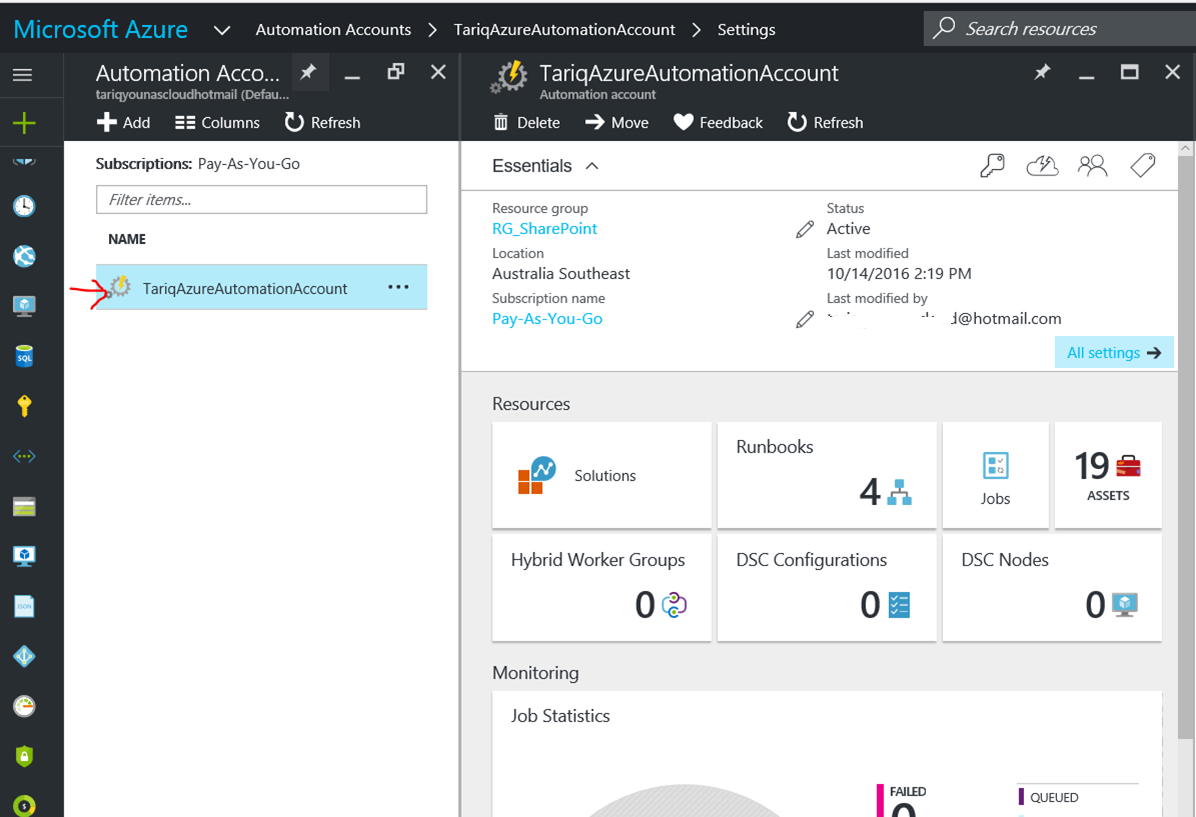Image resolution: width=1196 pixels, height=817 pixels.
Task: Click the key icon in Essentials bar
Action: [x=992, y=165]
